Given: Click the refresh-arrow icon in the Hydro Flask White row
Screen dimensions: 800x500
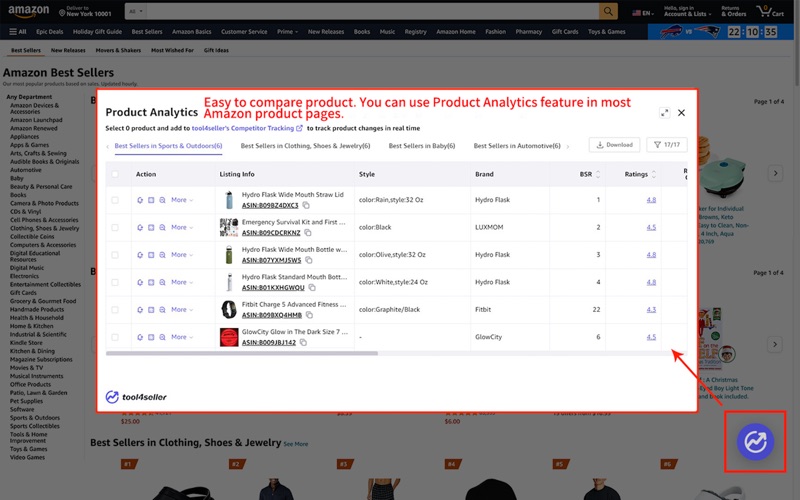Looking at the screenshot, I should pos(140,282).
